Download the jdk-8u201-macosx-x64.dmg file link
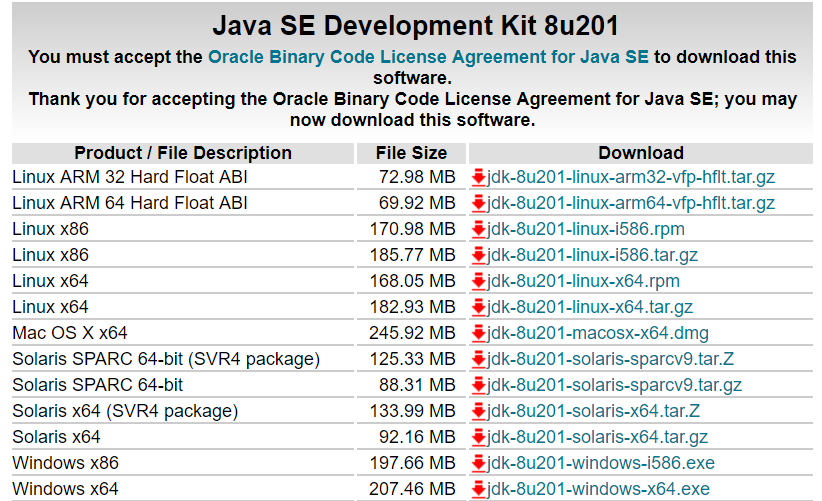Screen dimensions: 822x501 click(598, 333)
